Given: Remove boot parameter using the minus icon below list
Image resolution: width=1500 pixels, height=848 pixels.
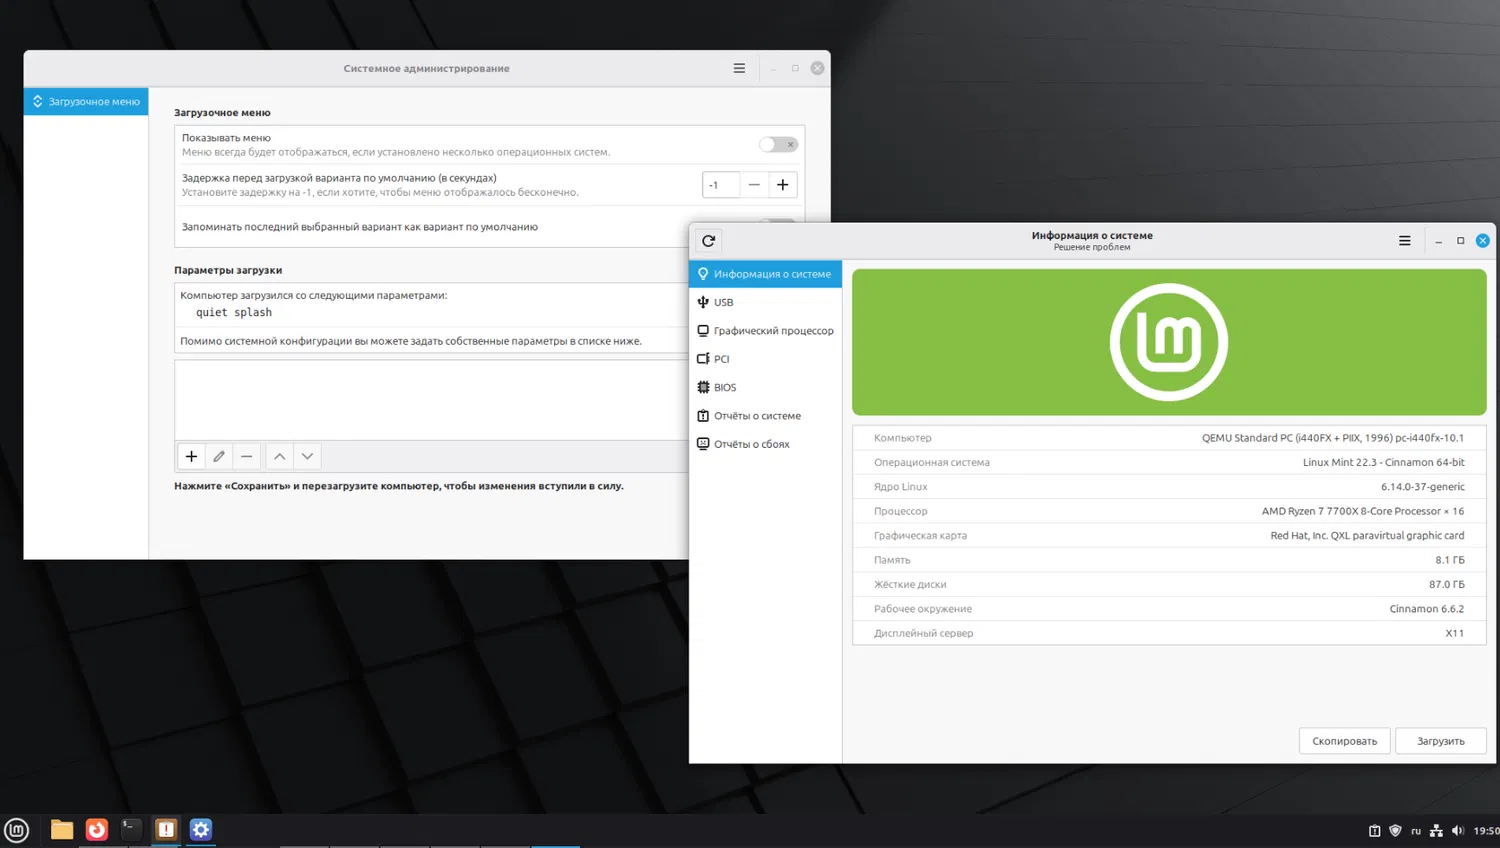Looking at the screenshot, I should click(246, 456).
